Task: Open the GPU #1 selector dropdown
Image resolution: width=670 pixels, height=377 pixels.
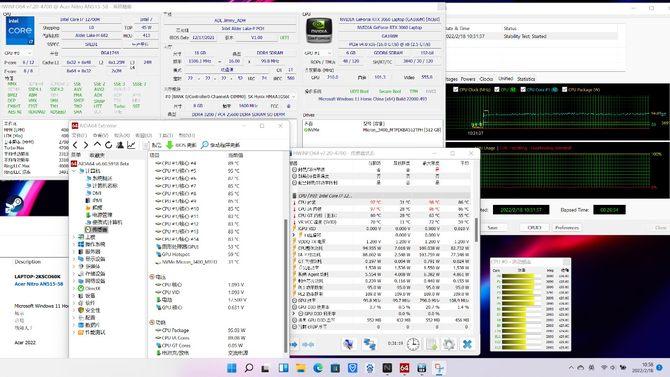Action: 318,53
